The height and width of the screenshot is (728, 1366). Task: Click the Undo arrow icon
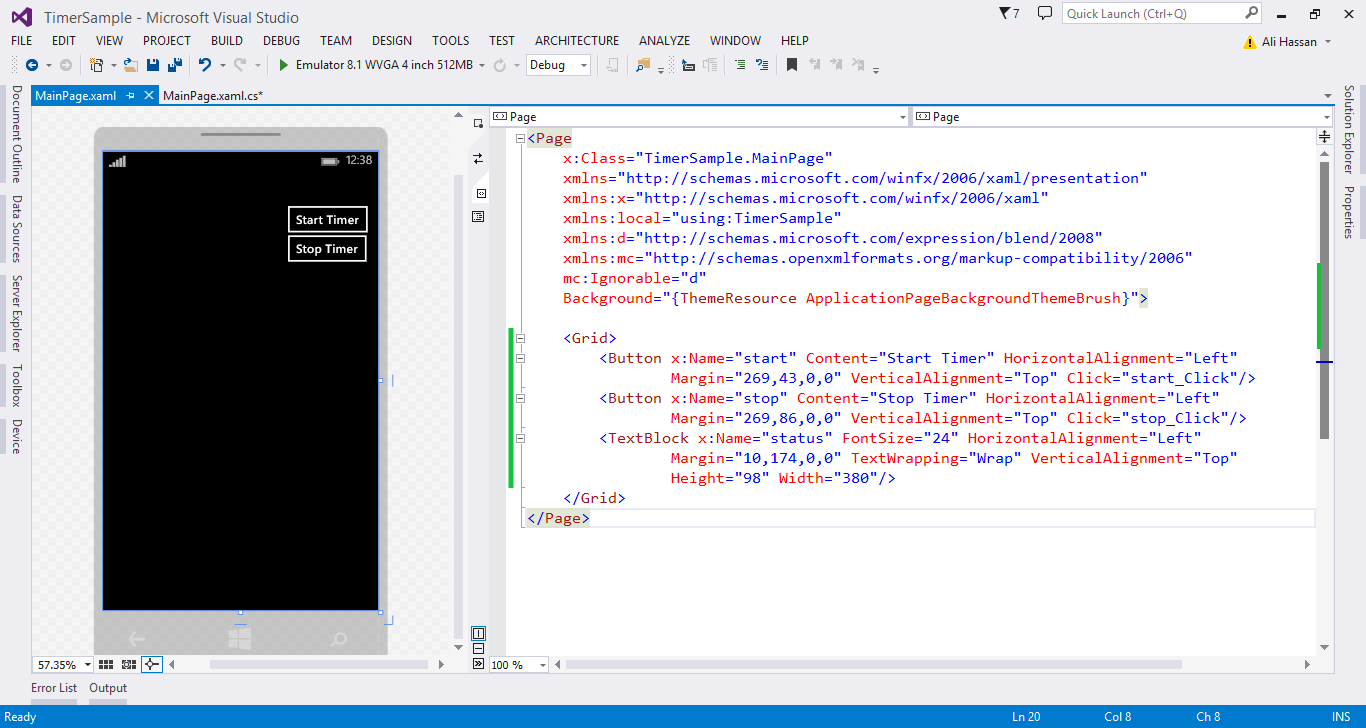(x=204, y=65)
